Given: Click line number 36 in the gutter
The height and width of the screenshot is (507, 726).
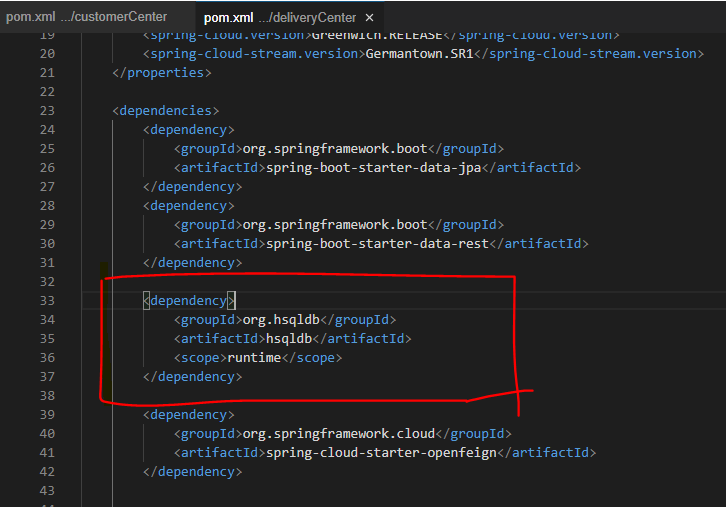Looking at the screenshot, I should (x=47, y=357).
